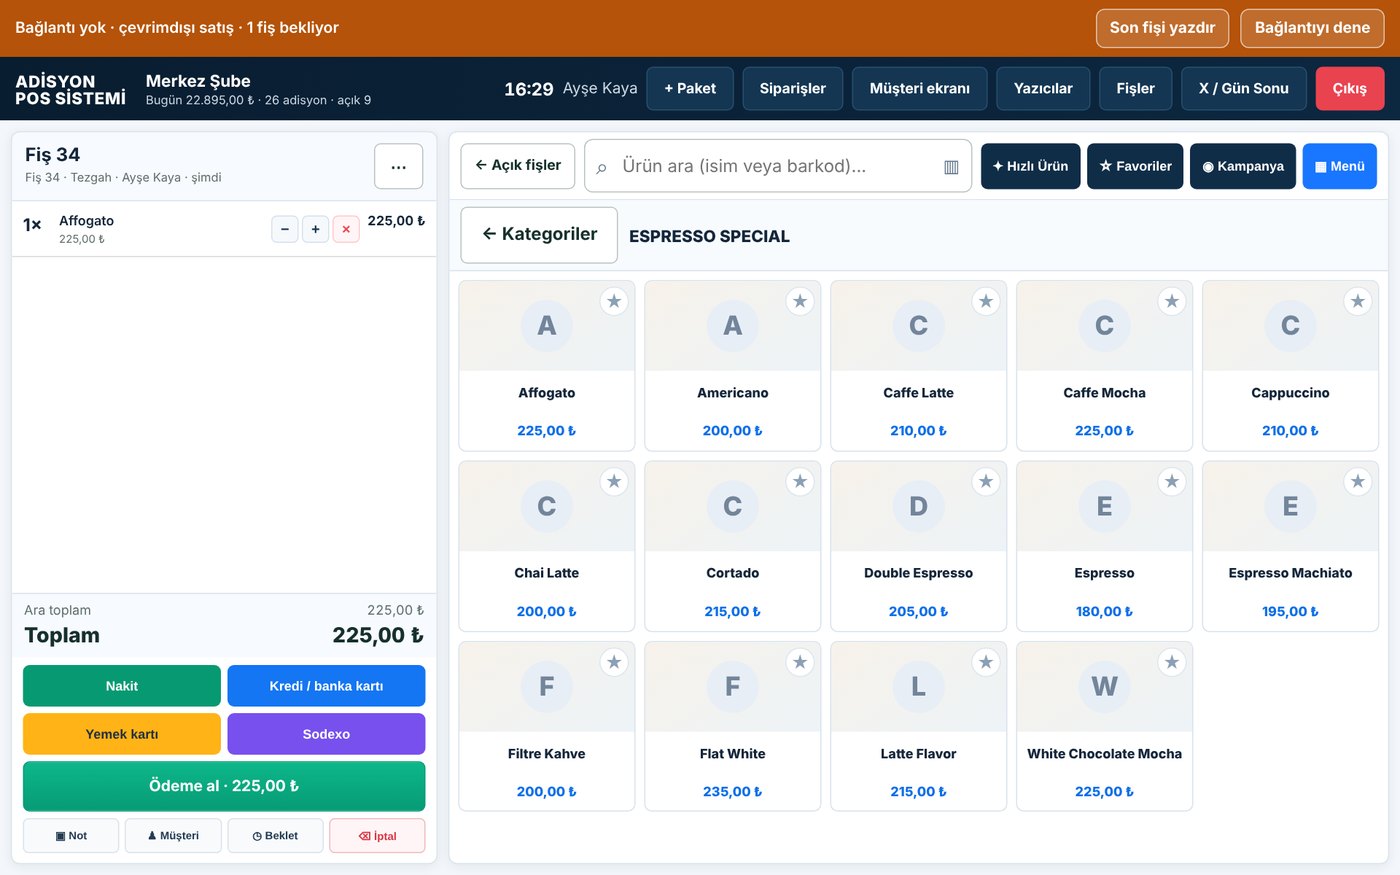Open the Açık fişler list
The image size is (1400, 875).
pyautogui.click(x=518, y=166)
